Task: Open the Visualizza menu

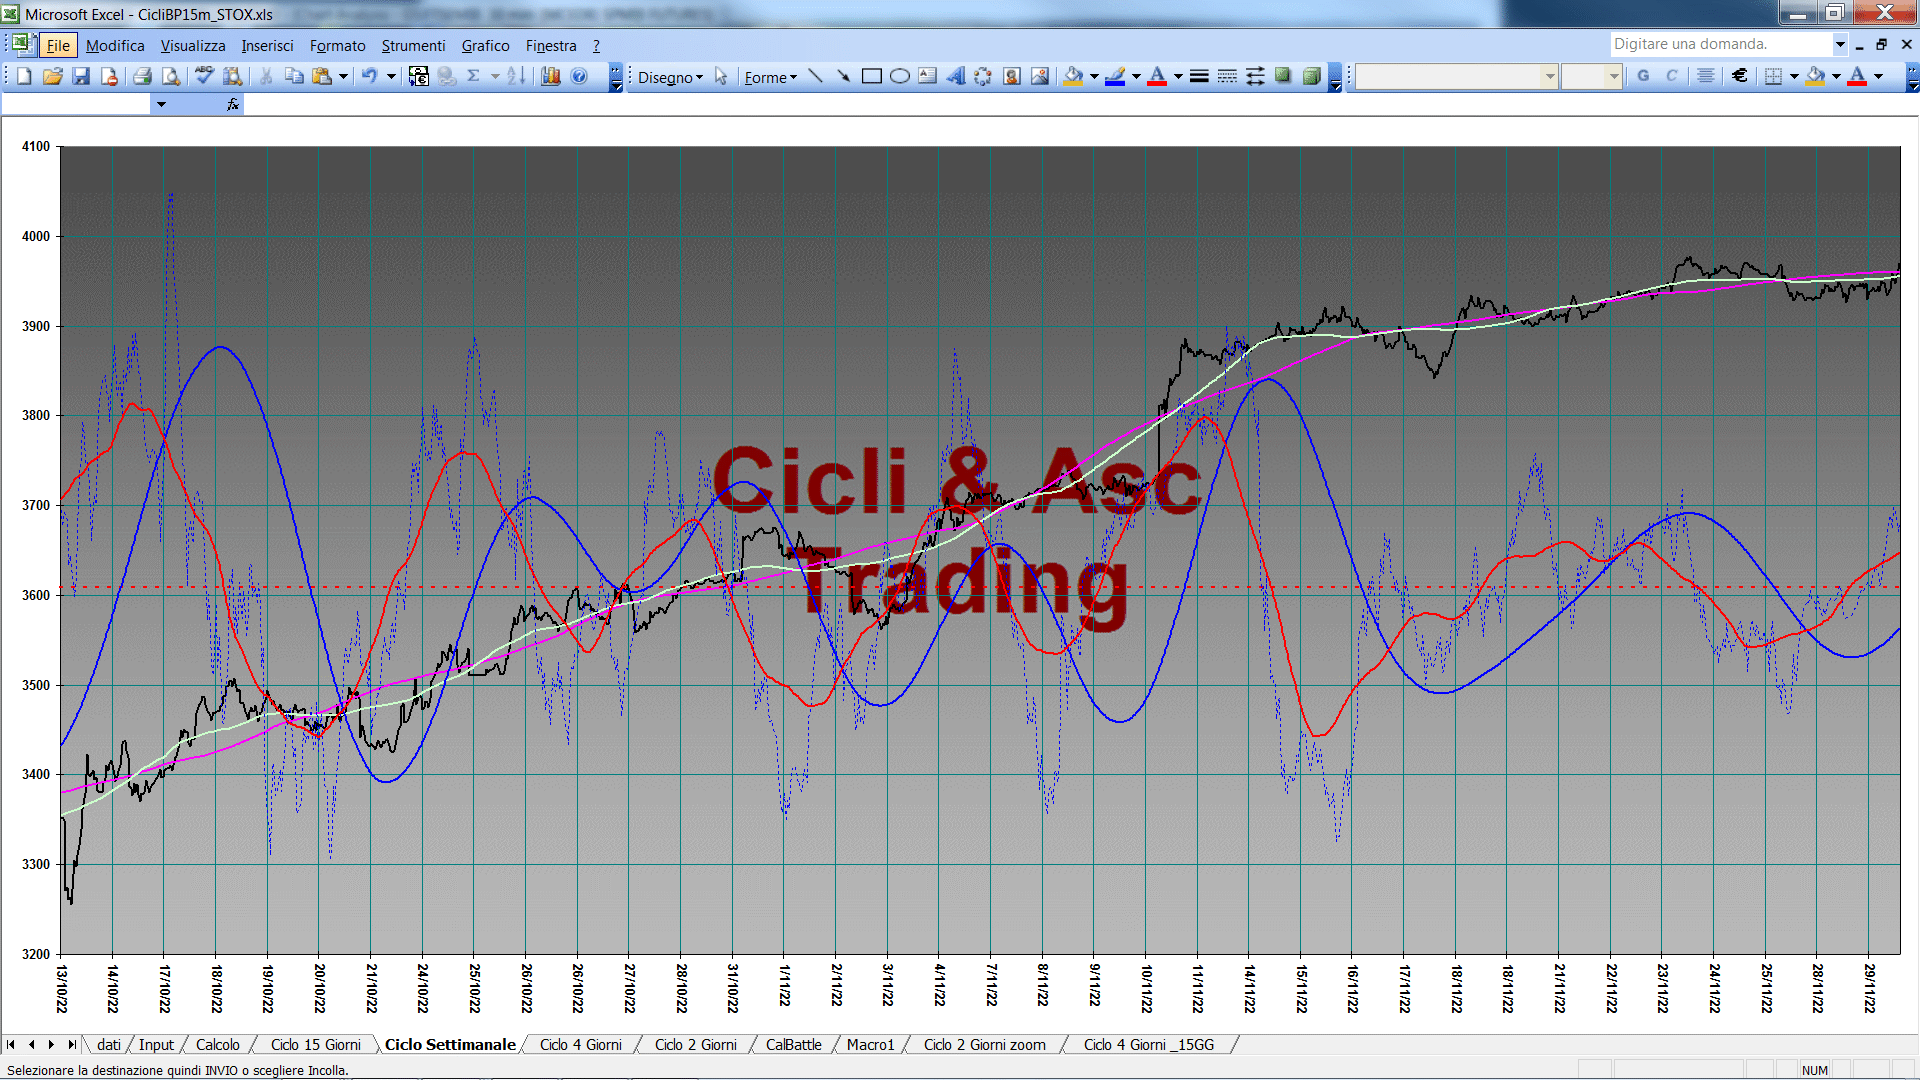Action: (193, 45)
